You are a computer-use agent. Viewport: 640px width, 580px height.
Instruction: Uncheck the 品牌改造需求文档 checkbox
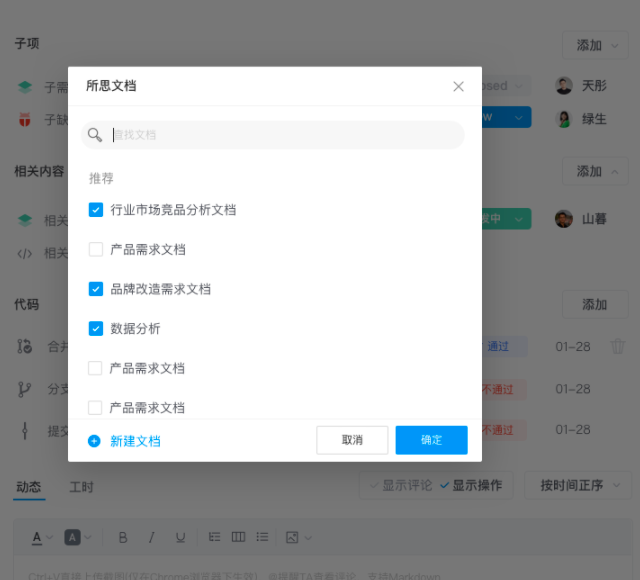point(96,289)
